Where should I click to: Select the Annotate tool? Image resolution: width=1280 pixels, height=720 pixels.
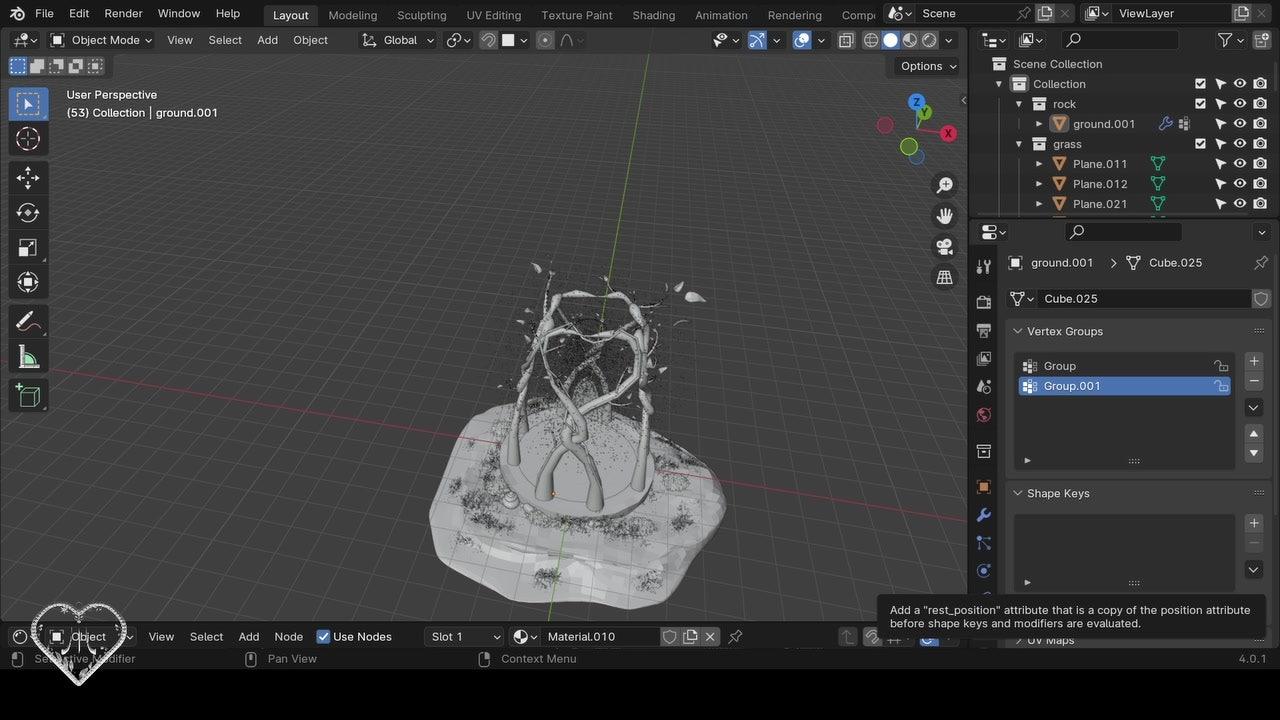28,322
